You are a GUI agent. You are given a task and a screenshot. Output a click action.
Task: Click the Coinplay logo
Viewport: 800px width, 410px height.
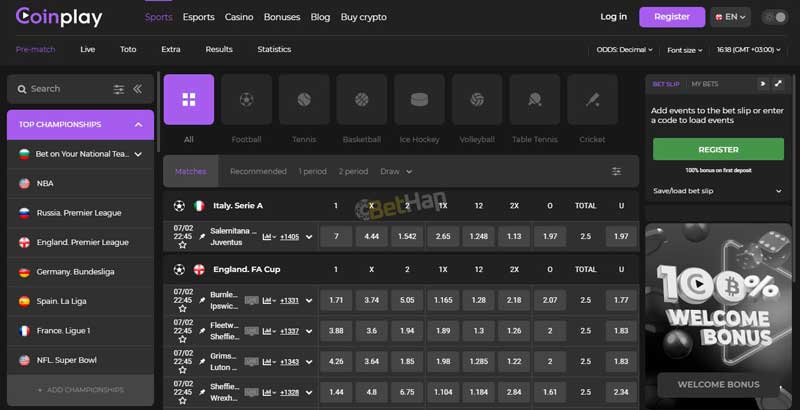pos(59,17)
